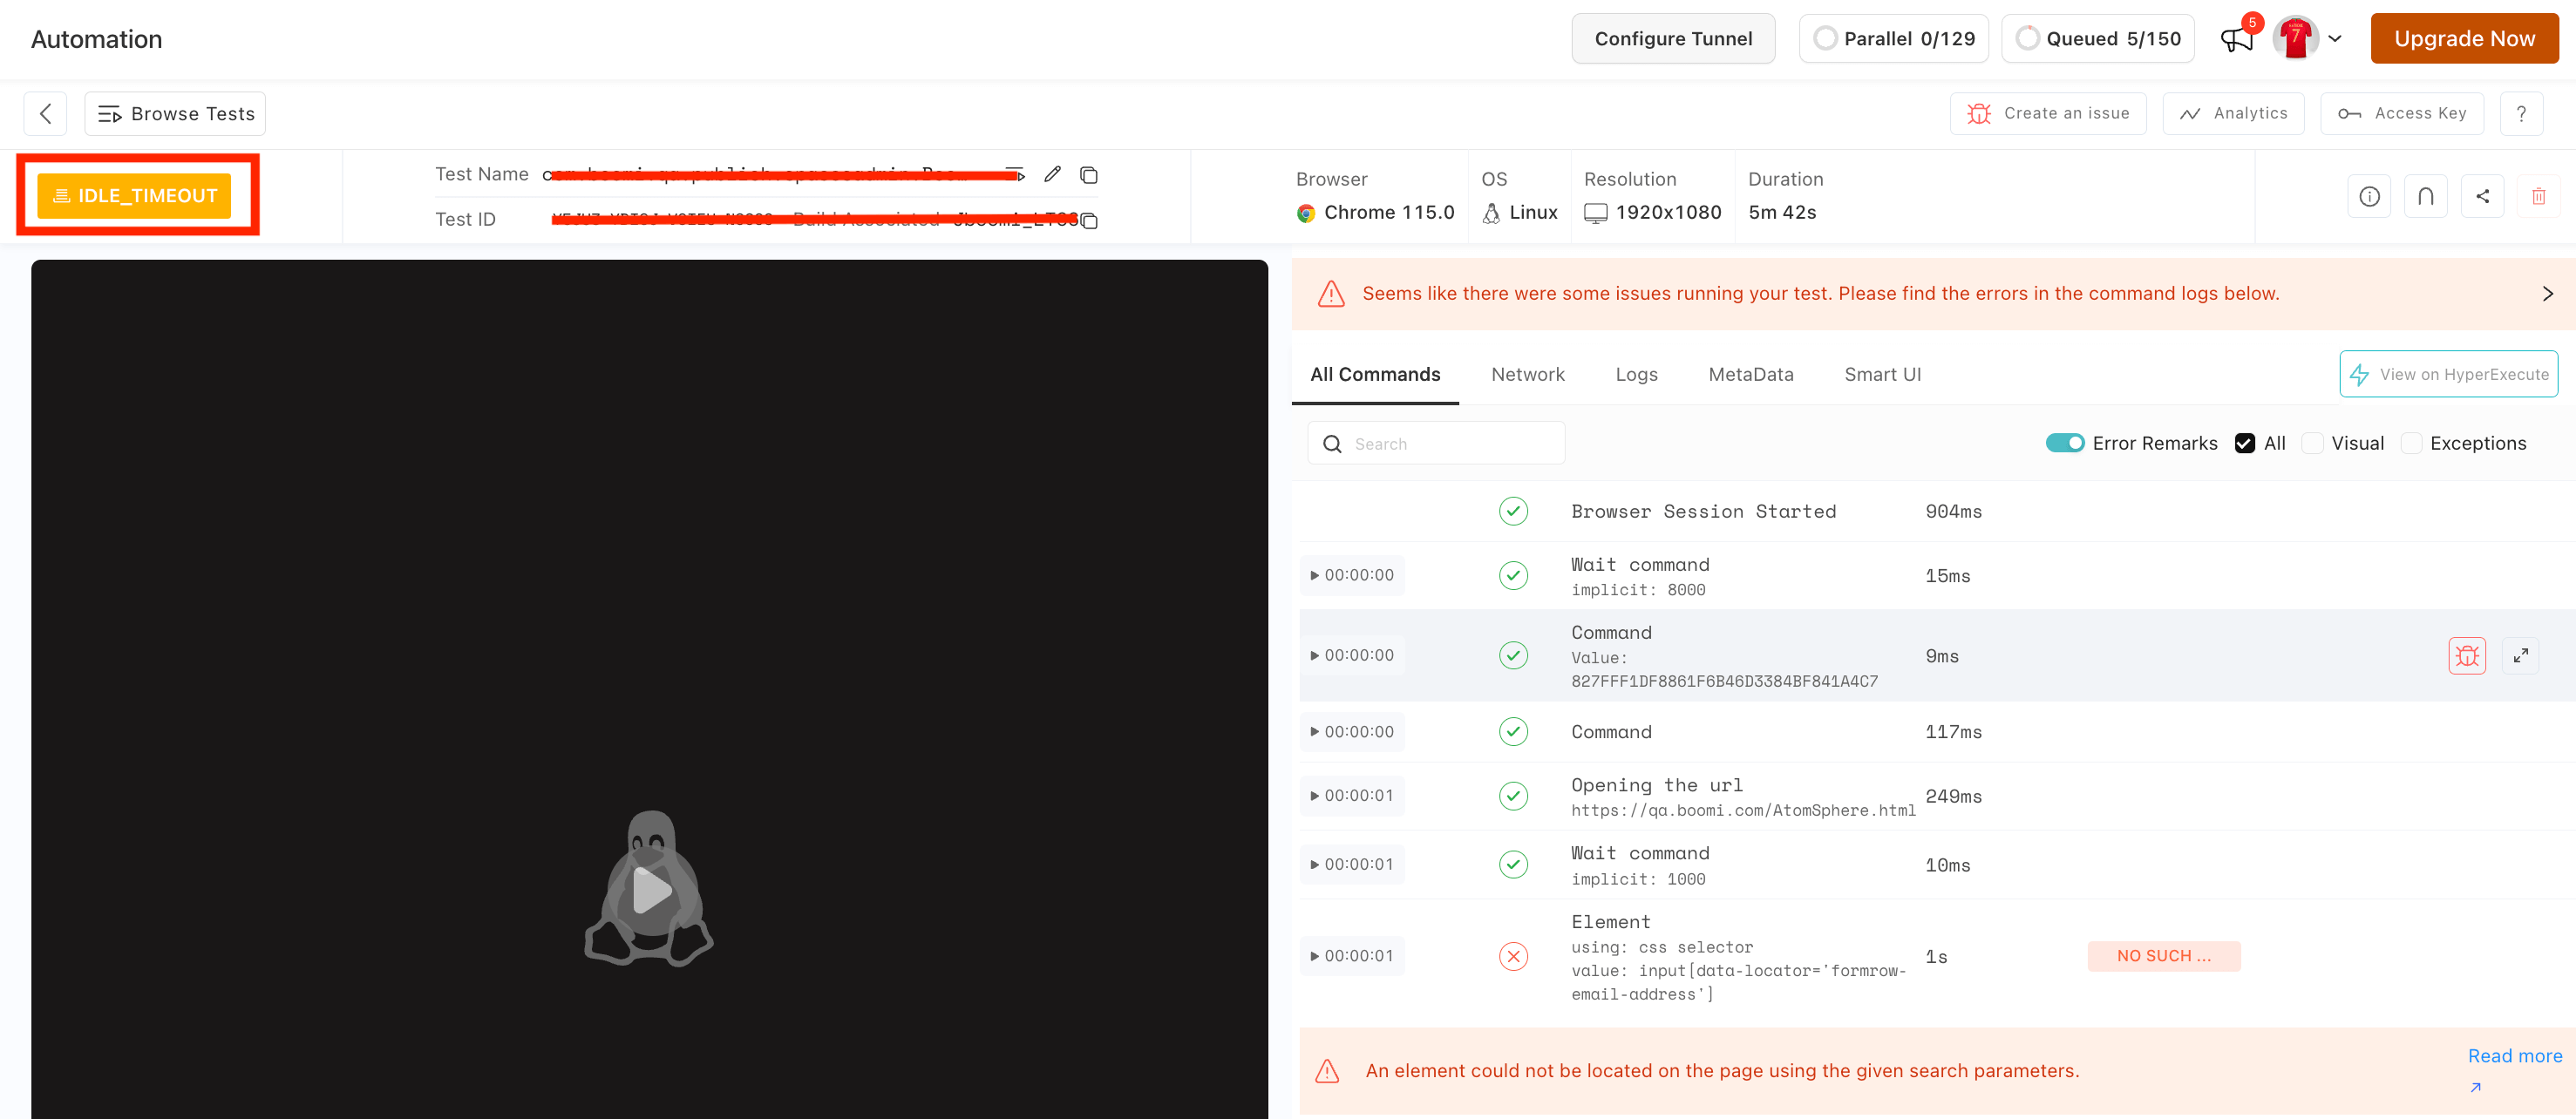Copy the test name with copy icon
2576x1119 pixels.
[x=1089, y=176]
